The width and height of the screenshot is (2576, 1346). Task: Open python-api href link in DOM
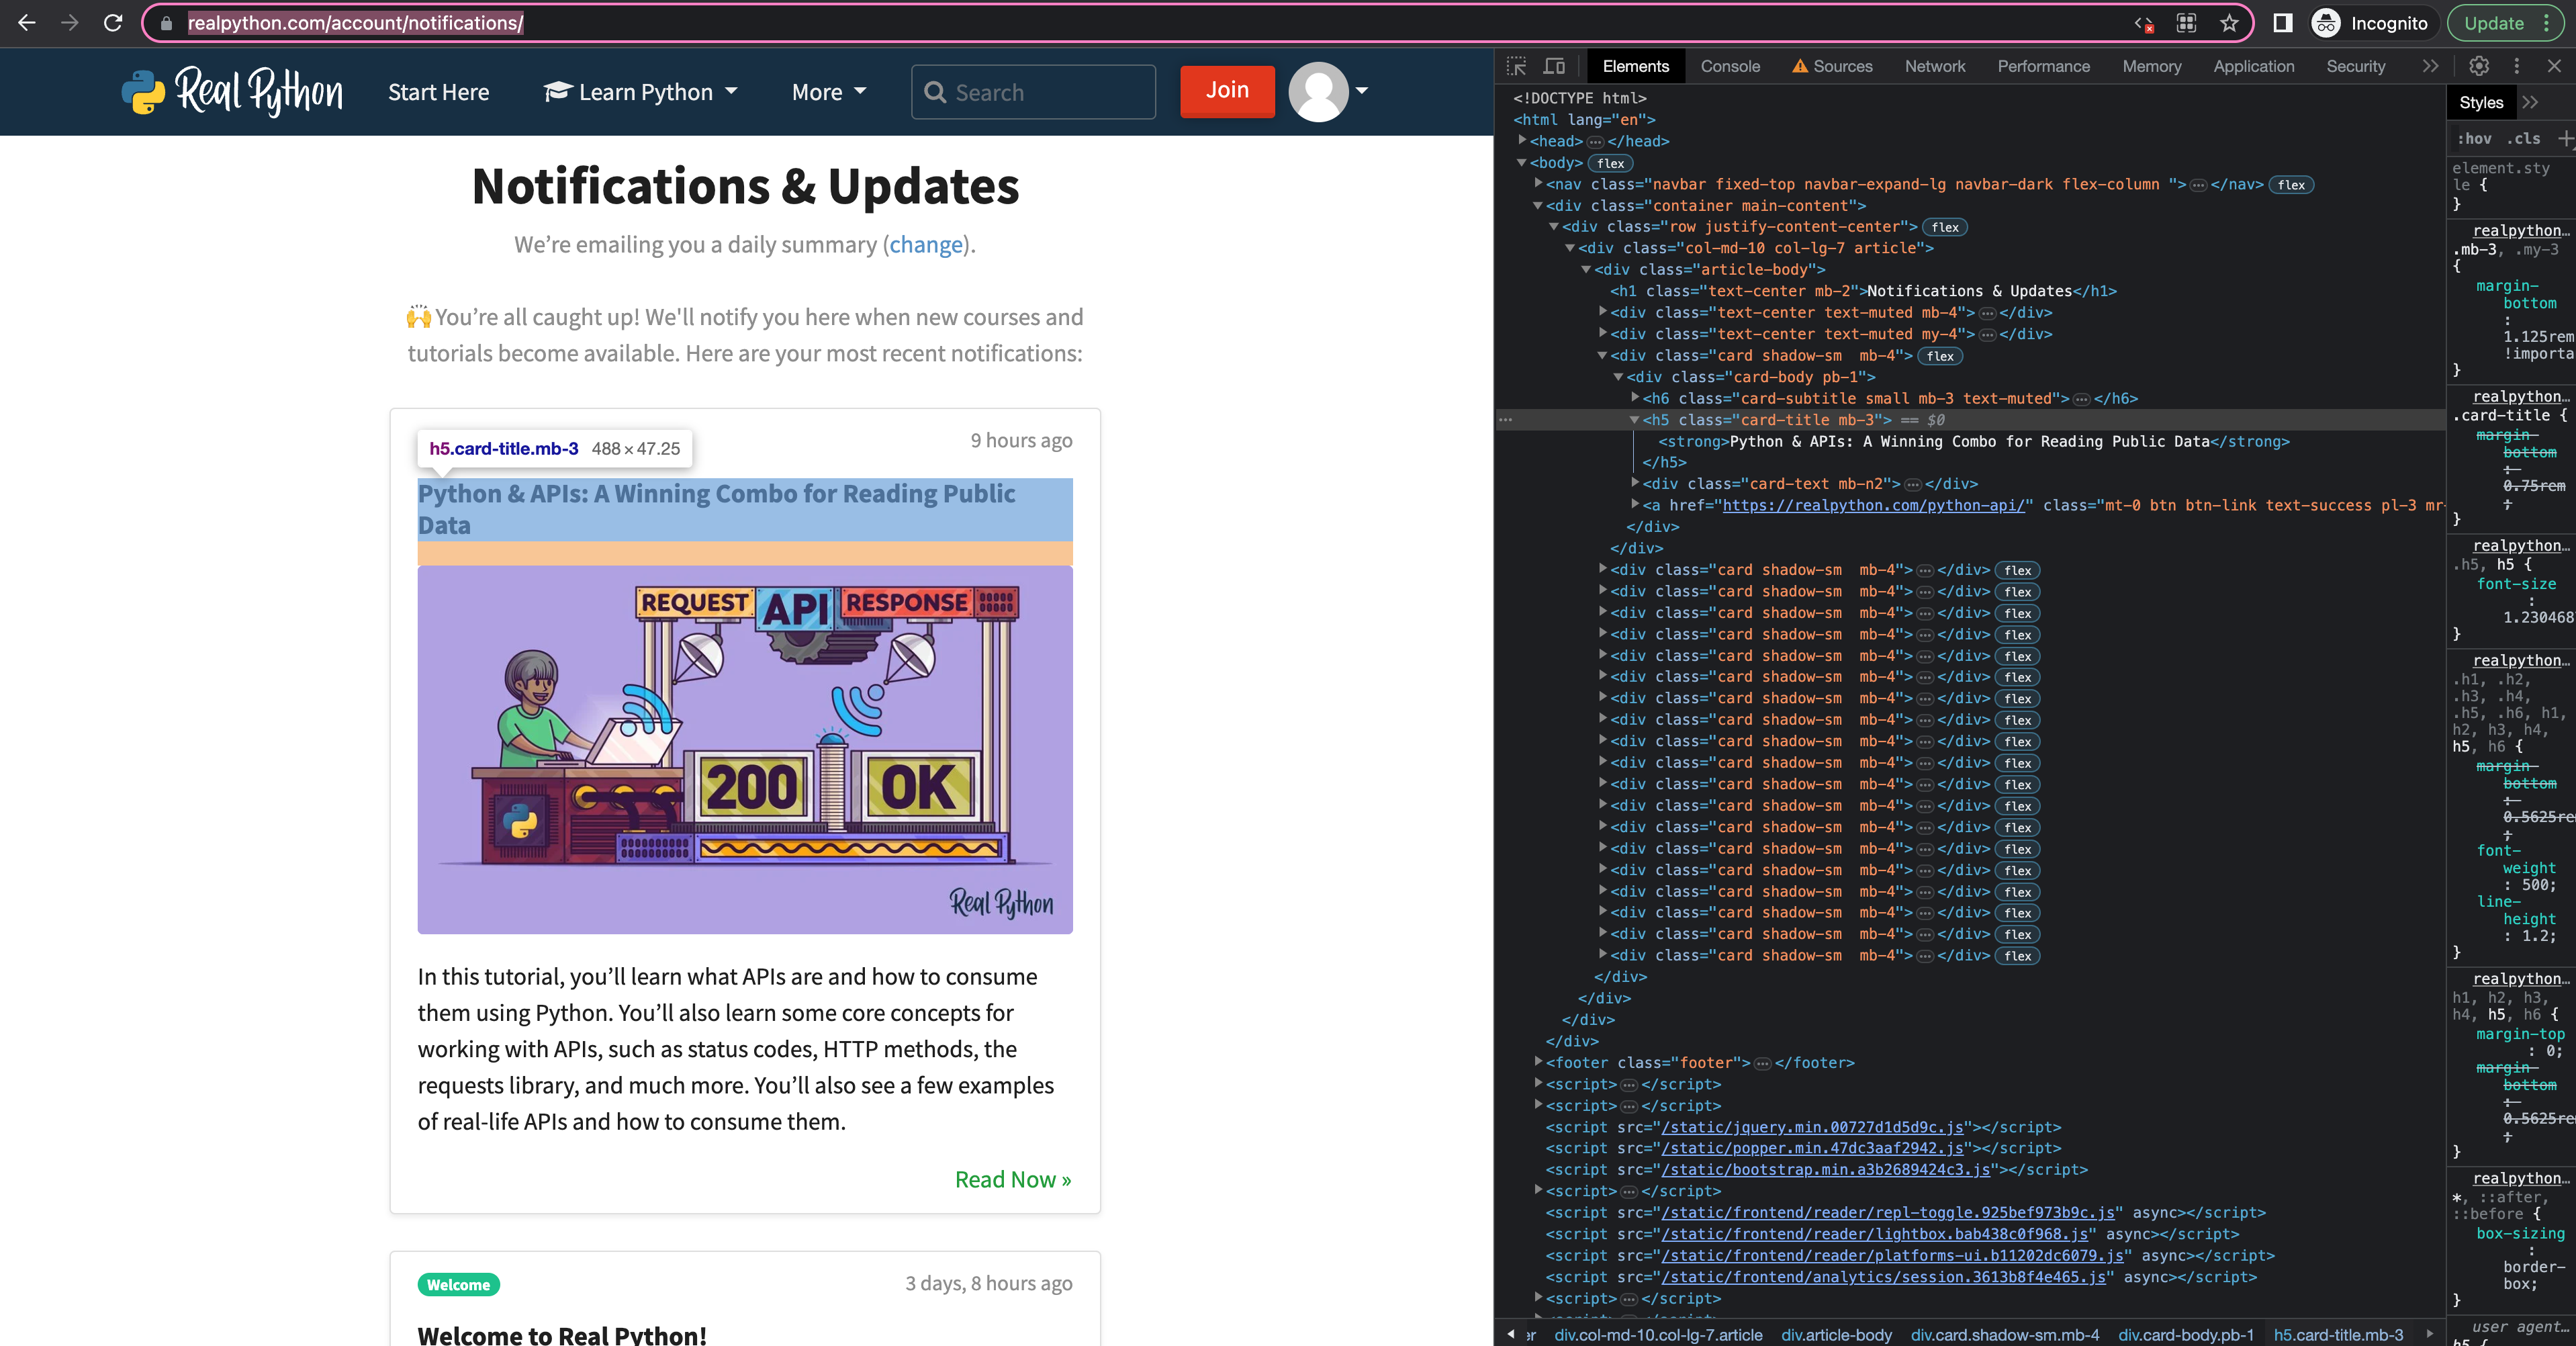point(1875,505)
